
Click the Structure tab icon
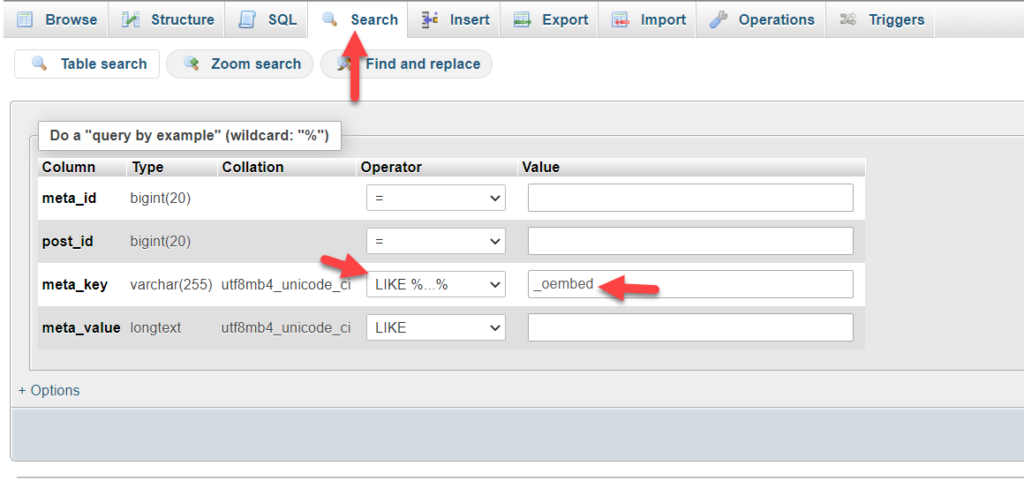[x=131, y=20]
